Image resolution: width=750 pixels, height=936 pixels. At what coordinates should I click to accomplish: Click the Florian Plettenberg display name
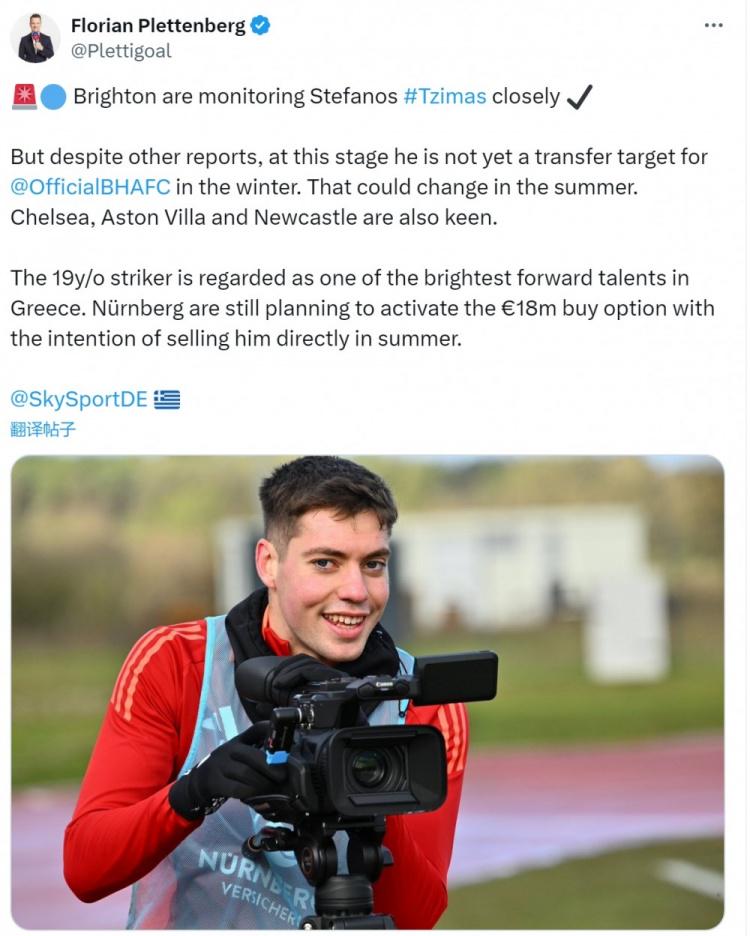(158, 26)
